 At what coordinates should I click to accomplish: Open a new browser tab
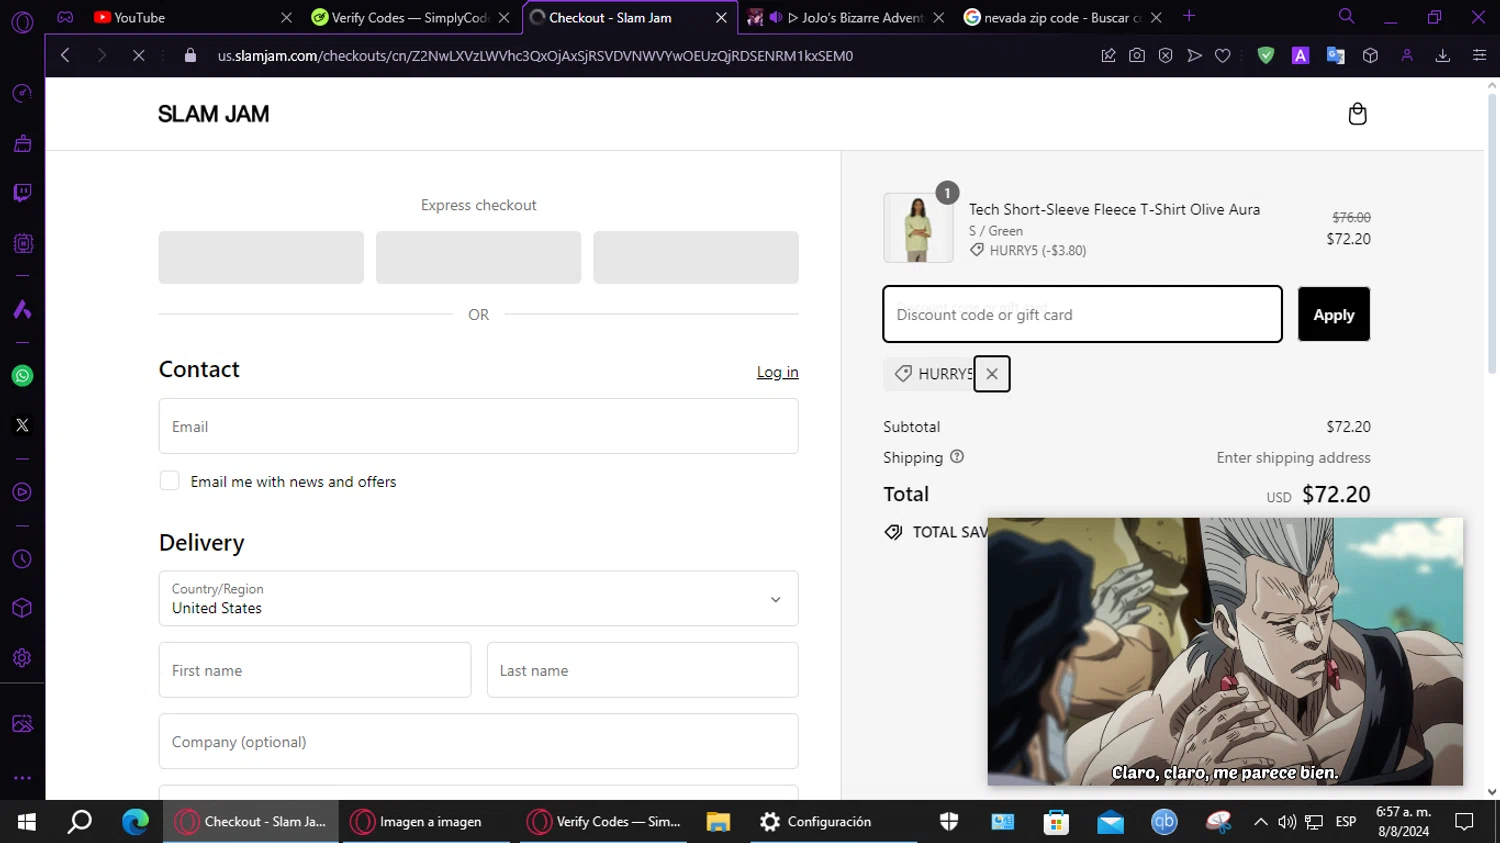pyautogui.click(x=1189, y=16)
